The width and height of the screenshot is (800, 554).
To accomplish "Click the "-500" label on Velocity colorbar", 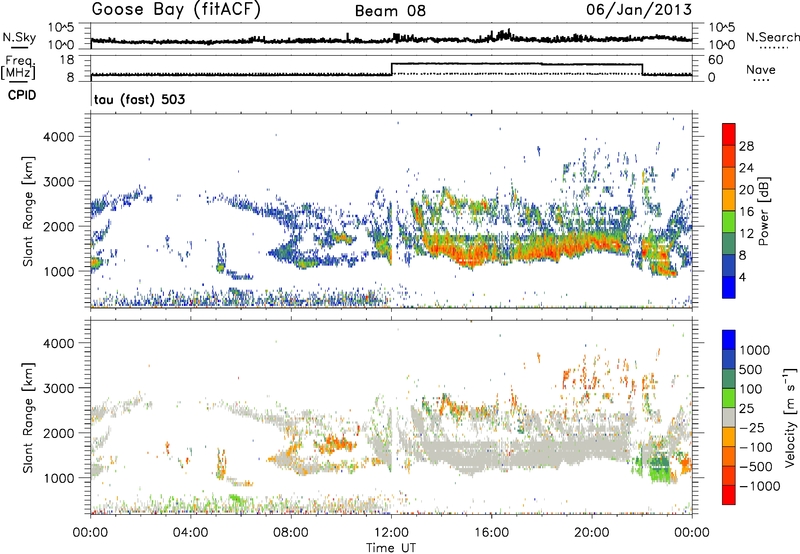I will click(x=756, y=467).
